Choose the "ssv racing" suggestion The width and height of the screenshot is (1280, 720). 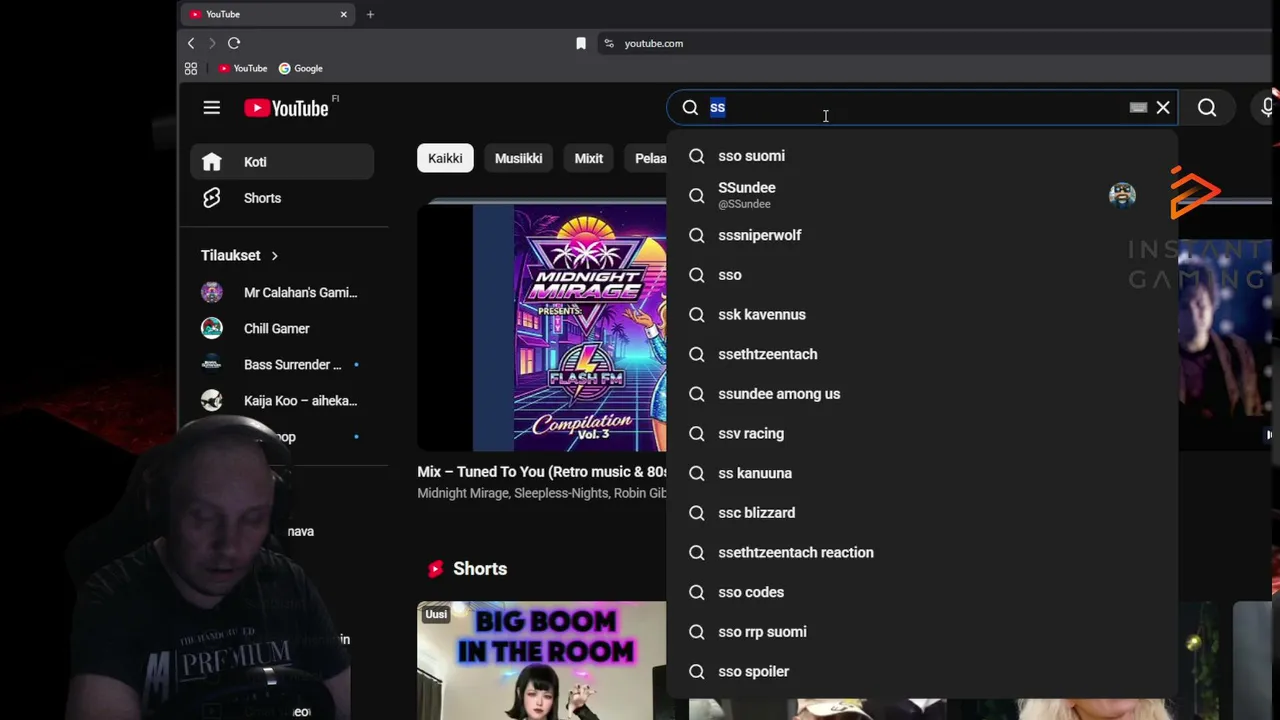pos(922,433)
